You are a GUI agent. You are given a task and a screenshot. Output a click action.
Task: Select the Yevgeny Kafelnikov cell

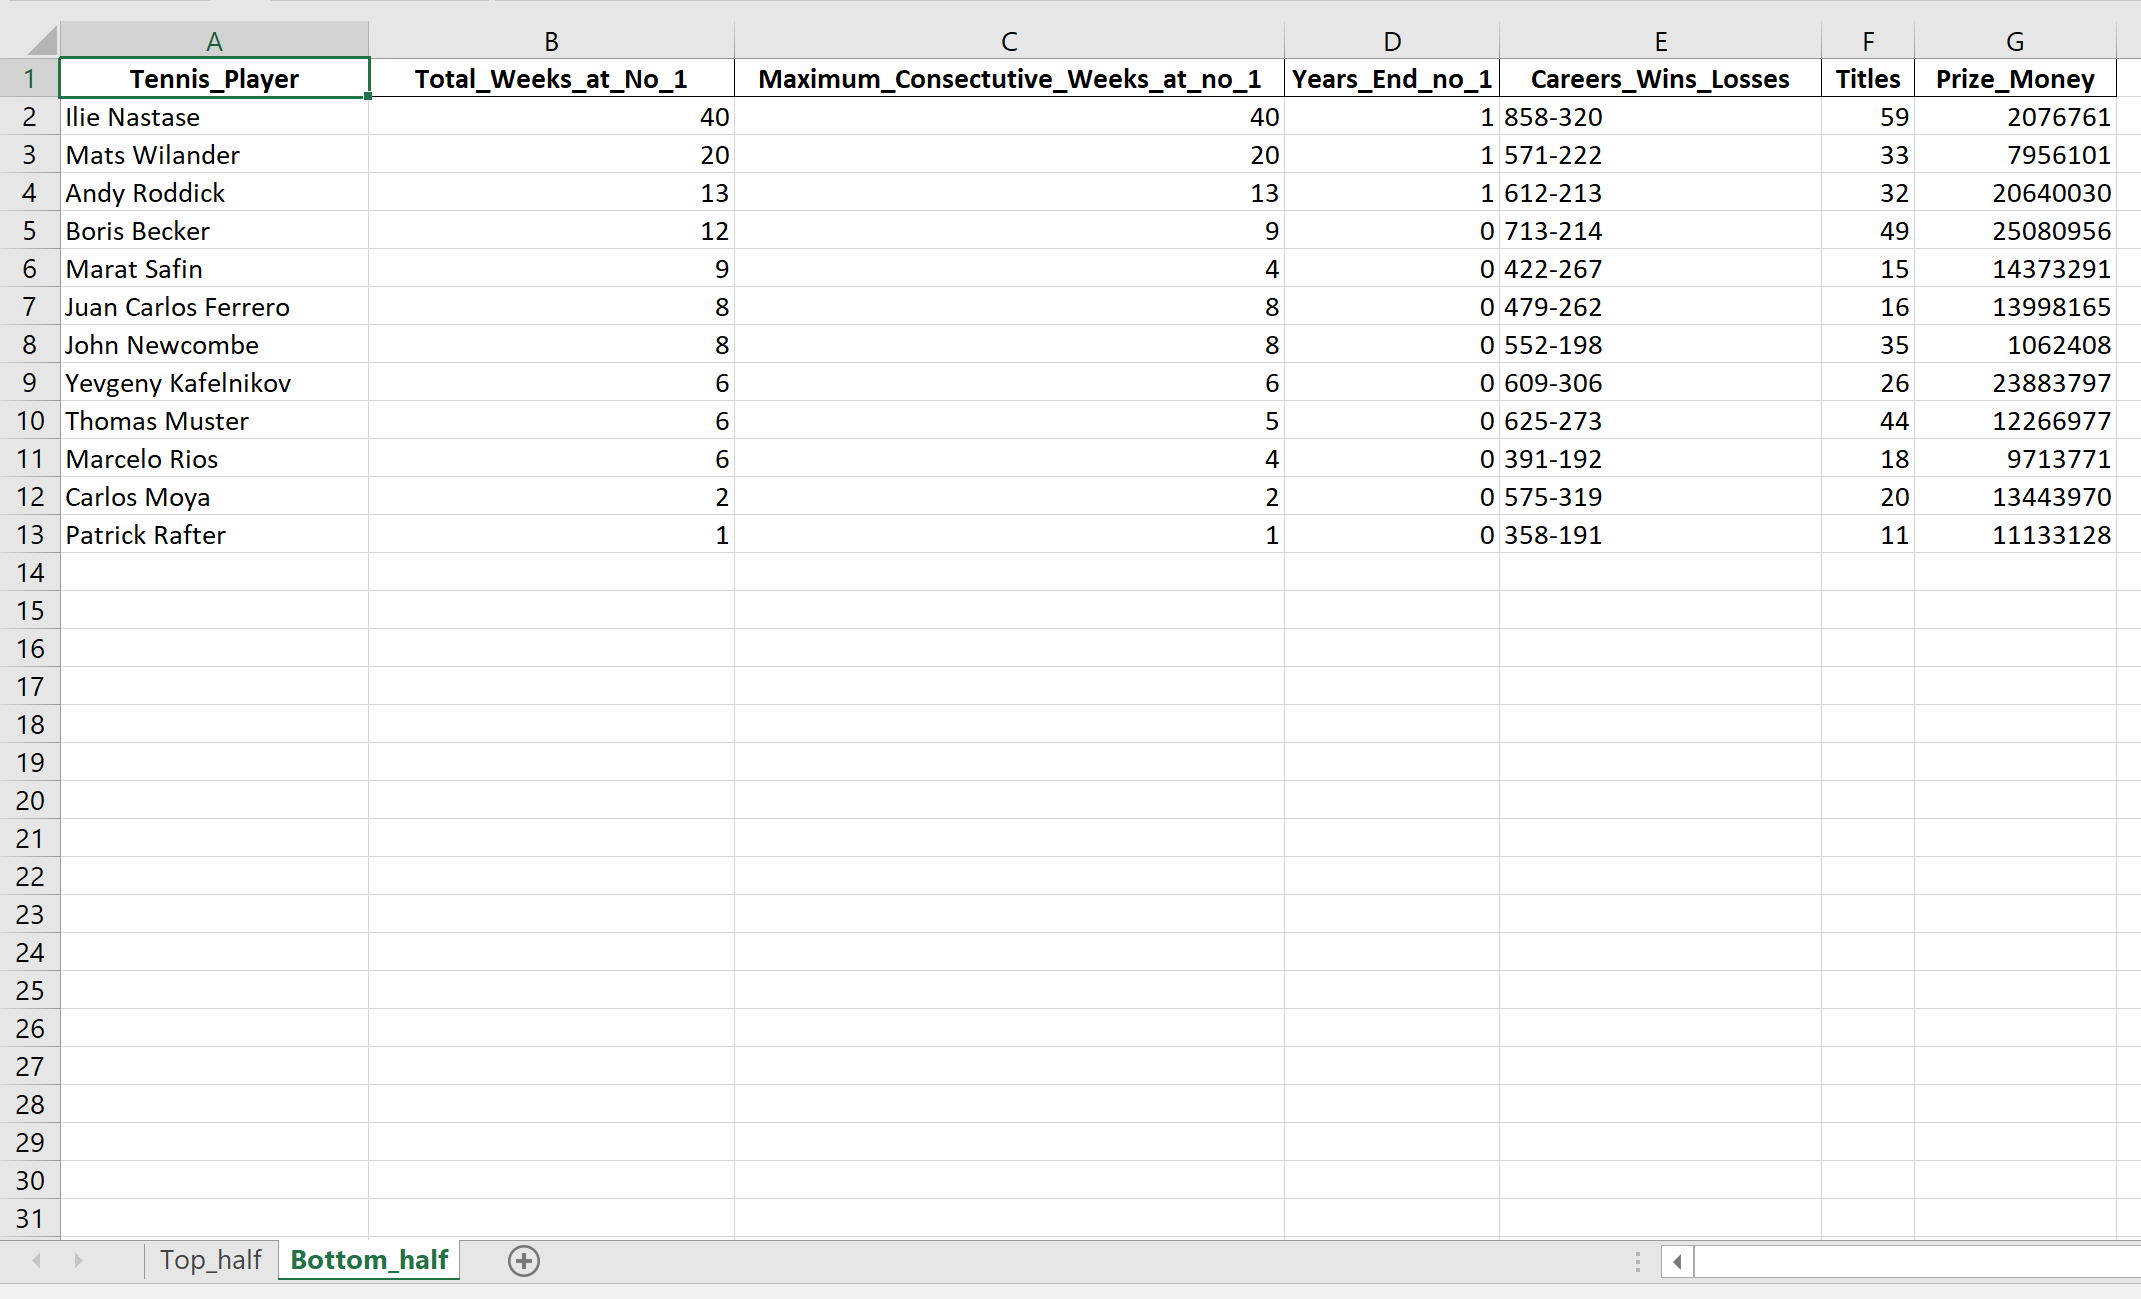[x=214, y=383]
